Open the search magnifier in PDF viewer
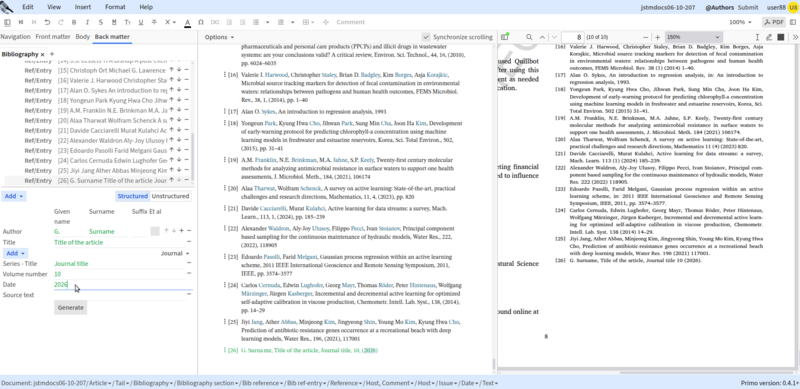This screenshot has height=389, width=800. 529,37
